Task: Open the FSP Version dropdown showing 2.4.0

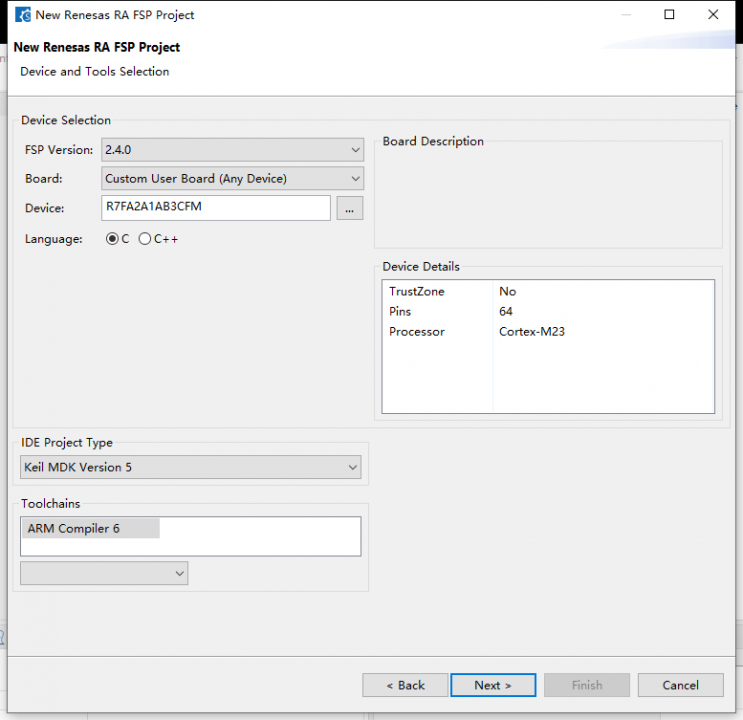Action: tap(232, 150)
